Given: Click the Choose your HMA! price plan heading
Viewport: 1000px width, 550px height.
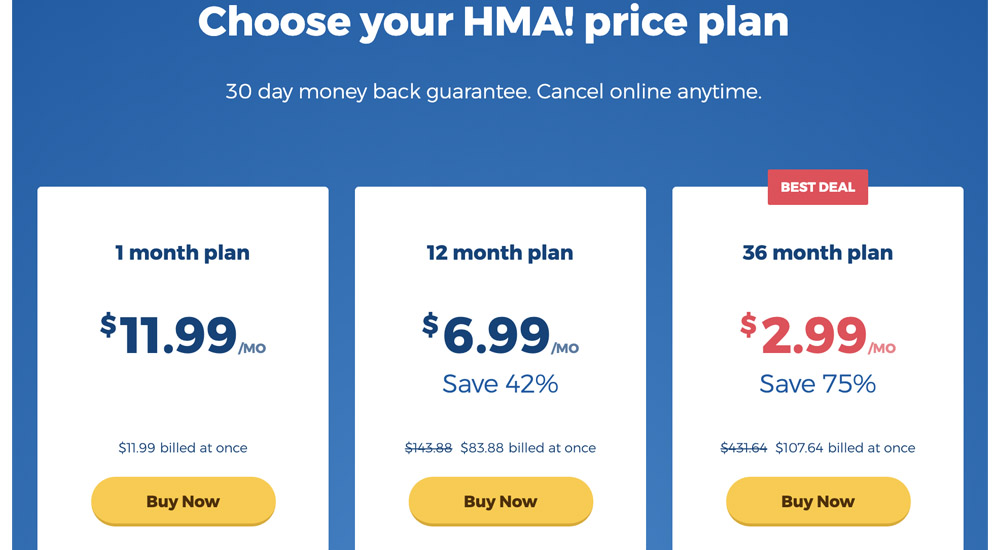Looking at the screenshot, I should pos(493,22).
